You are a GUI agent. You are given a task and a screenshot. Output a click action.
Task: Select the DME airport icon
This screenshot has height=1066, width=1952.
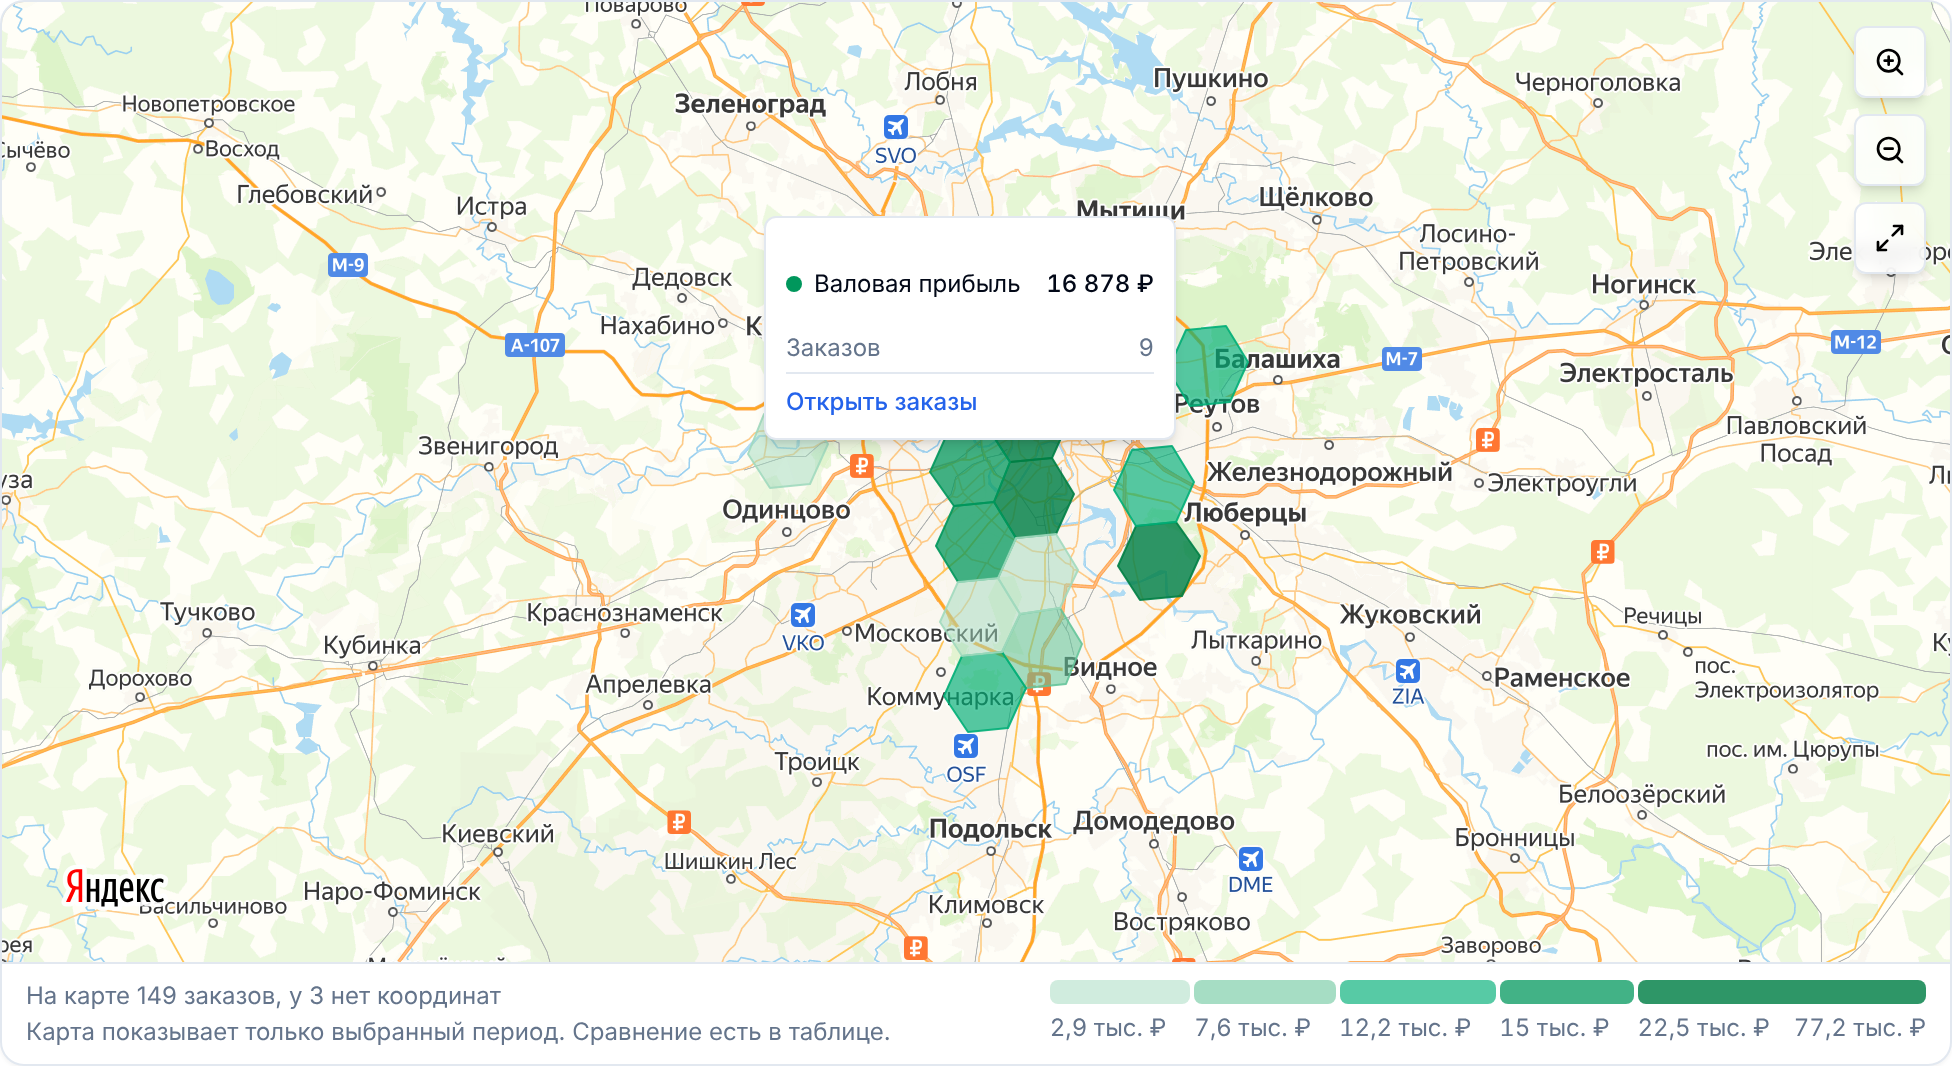coord(1250,858)
